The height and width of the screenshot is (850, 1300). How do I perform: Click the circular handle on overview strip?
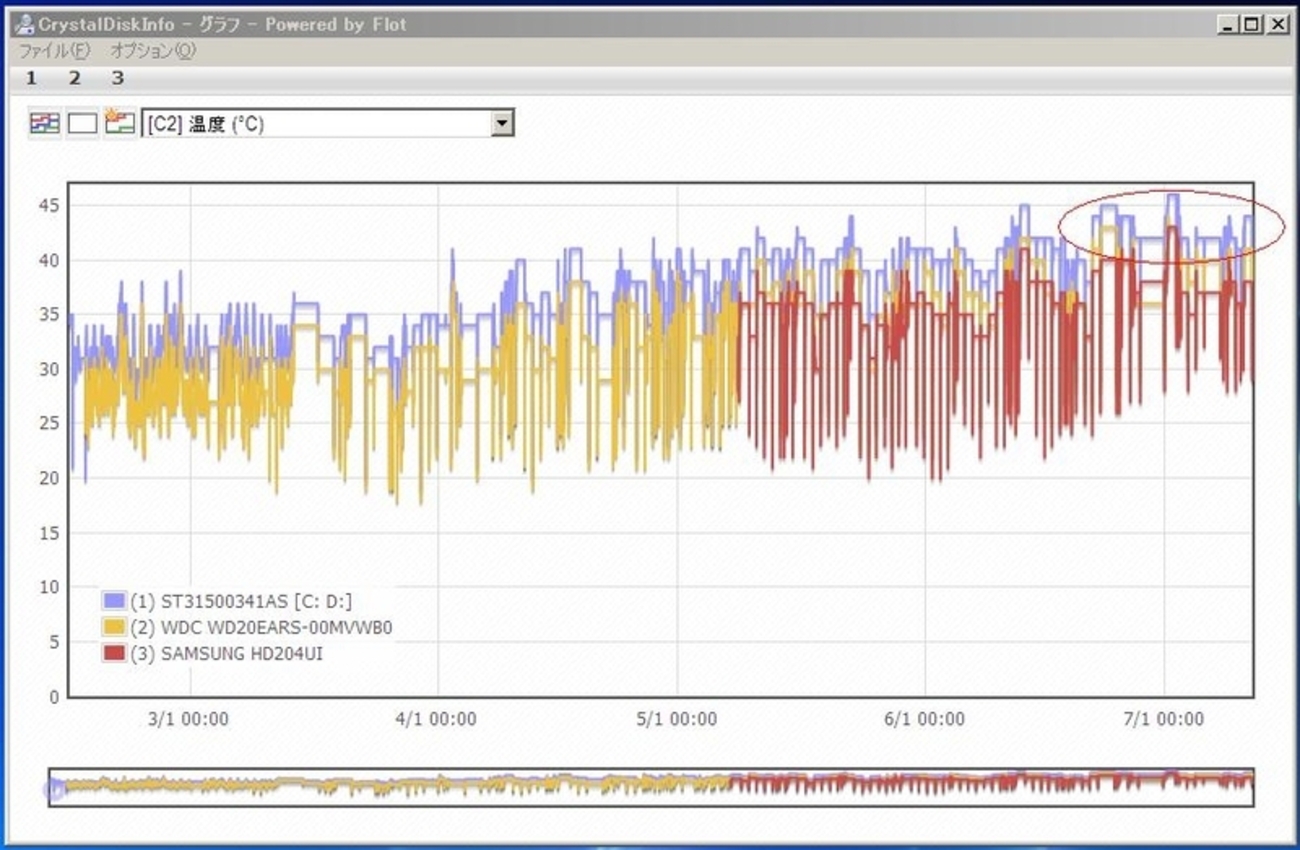[55, 790]
